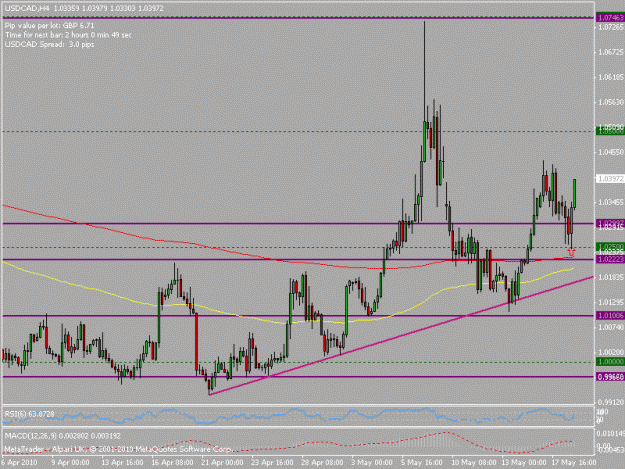Click the '28 Apr 08:00' time axis label
This screenshot has width=625, height=469.
tap(322, 462)
